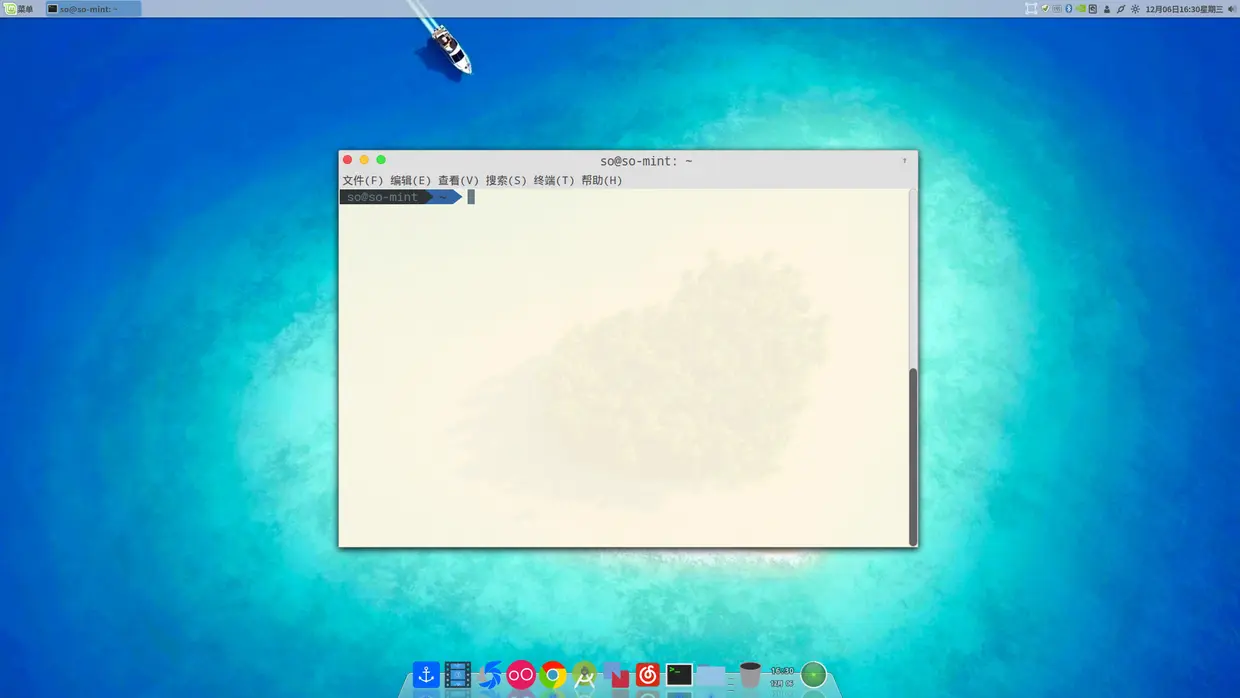Open the 搜索(S) menu

coord(506,181)
